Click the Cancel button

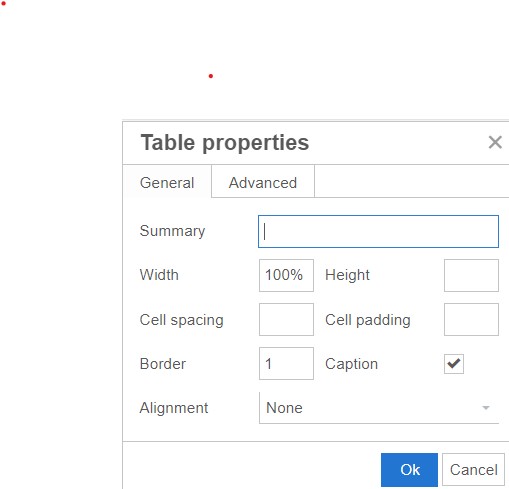tap(473, 470)
